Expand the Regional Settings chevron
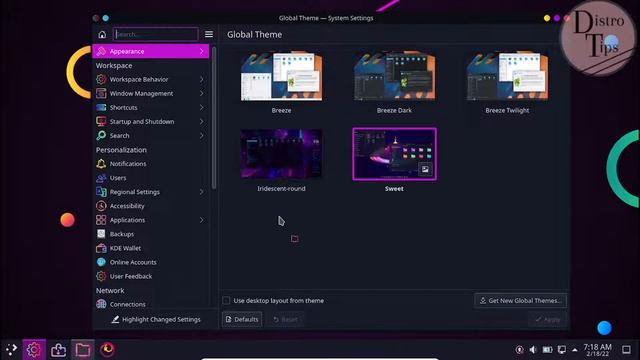 [202, 192]
